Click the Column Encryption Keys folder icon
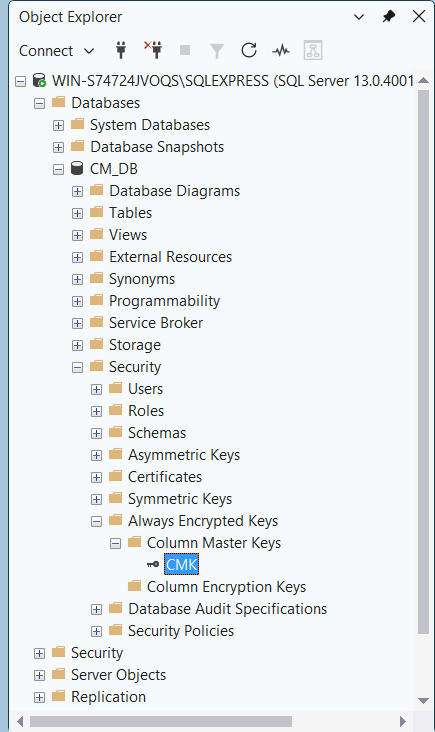435x732 pixels. (x=134, y=585)
